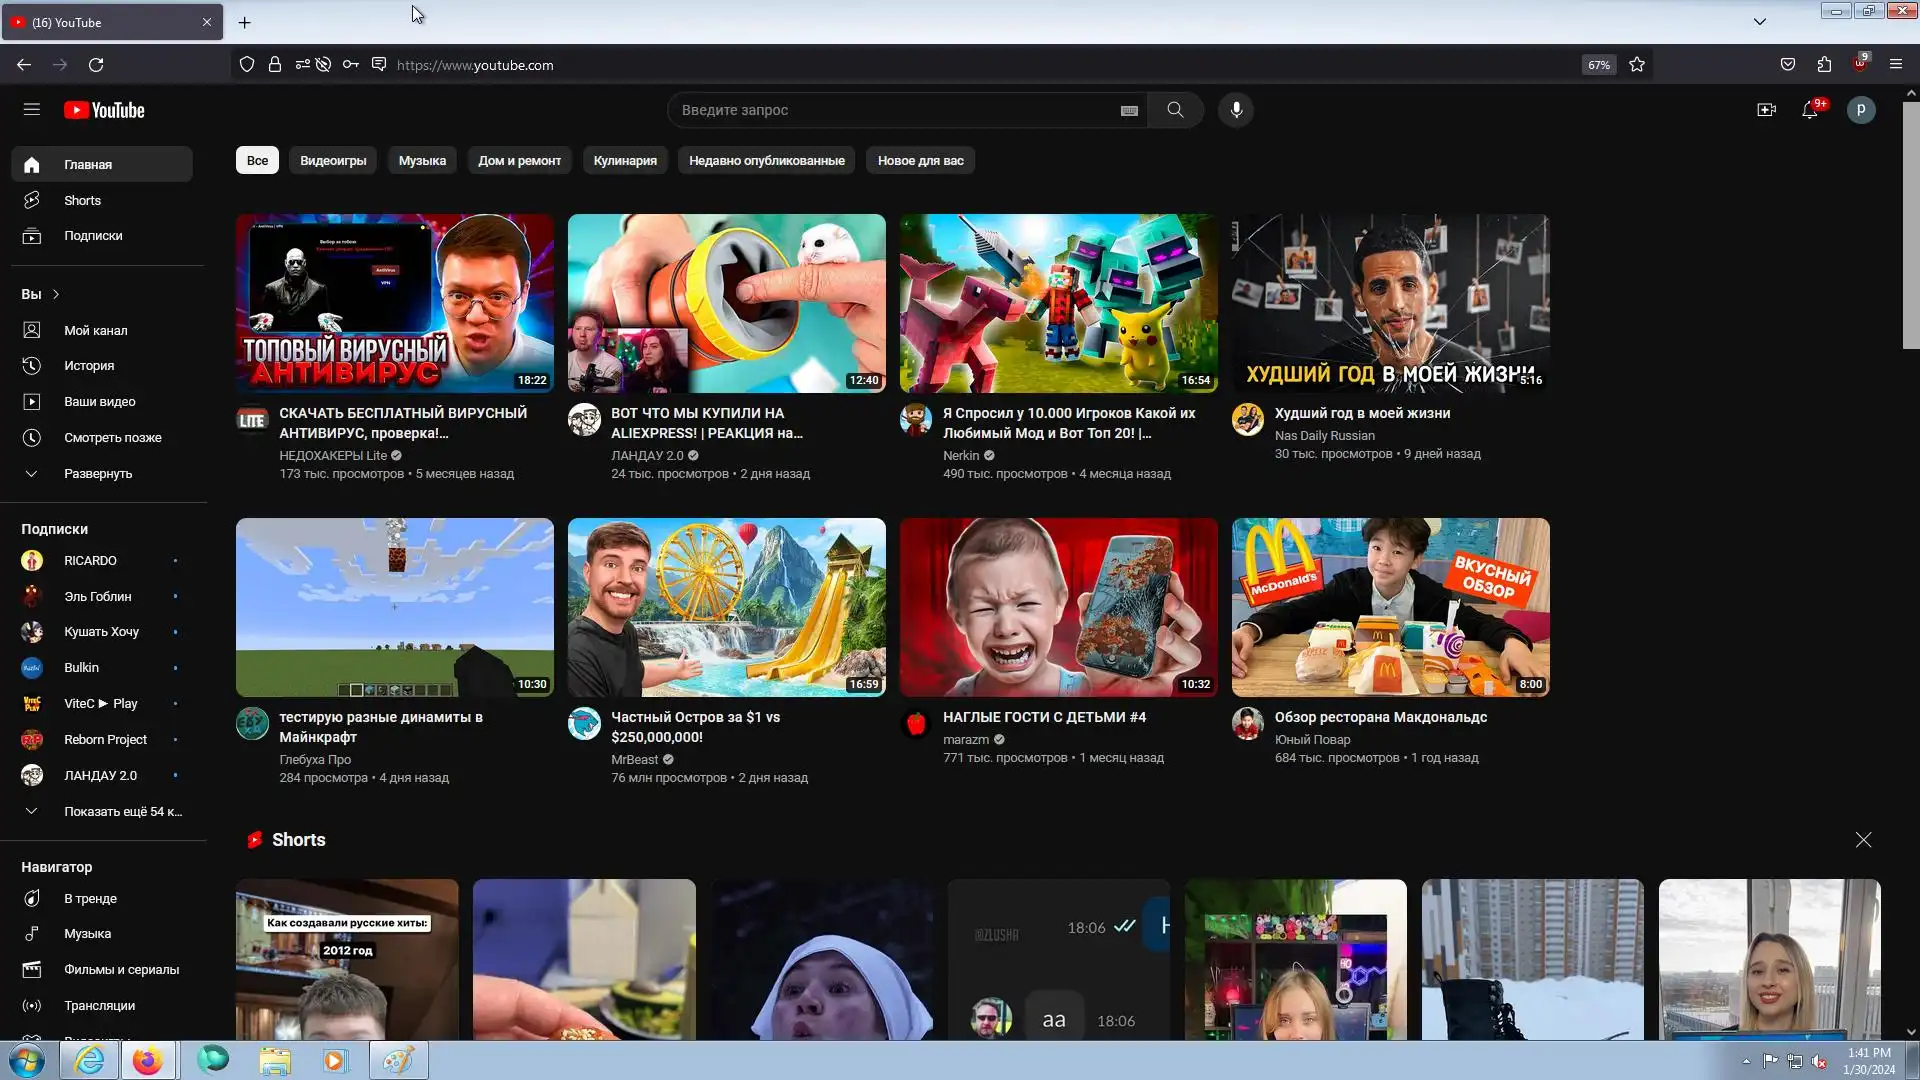Open Shorts in the sidebar
The width and height of the screenshot is (1920, 1080).
[82, 200]
